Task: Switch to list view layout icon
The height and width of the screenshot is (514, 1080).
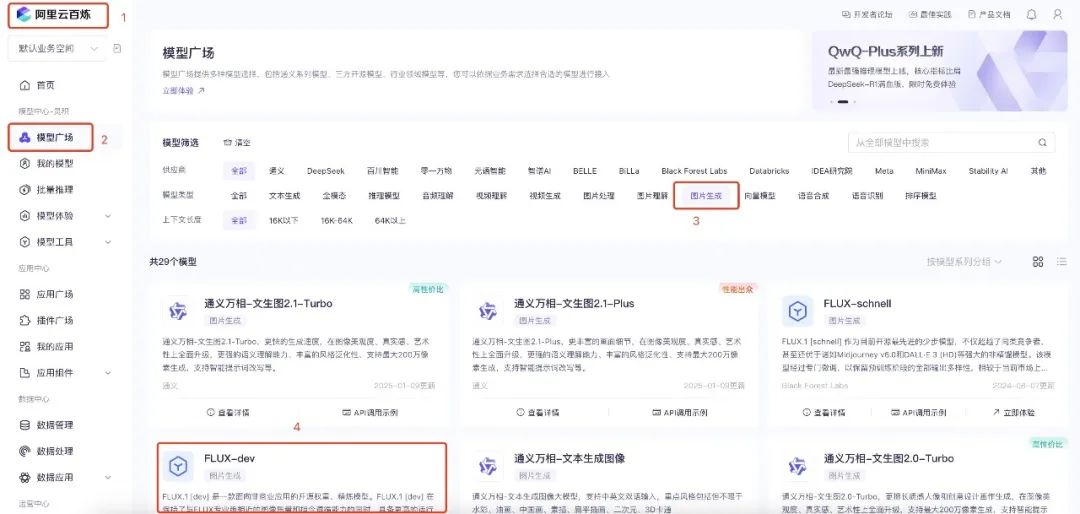Action: click(x=1061, y=262)
